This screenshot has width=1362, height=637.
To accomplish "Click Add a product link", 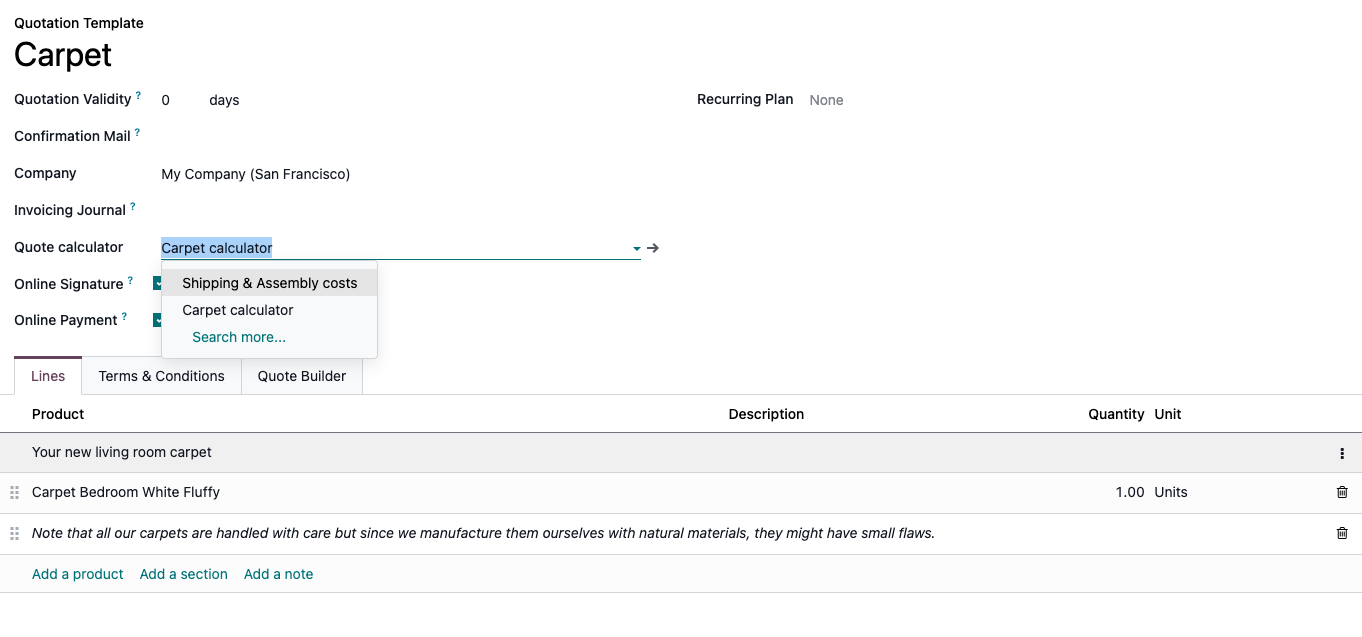I will [78, 574].
